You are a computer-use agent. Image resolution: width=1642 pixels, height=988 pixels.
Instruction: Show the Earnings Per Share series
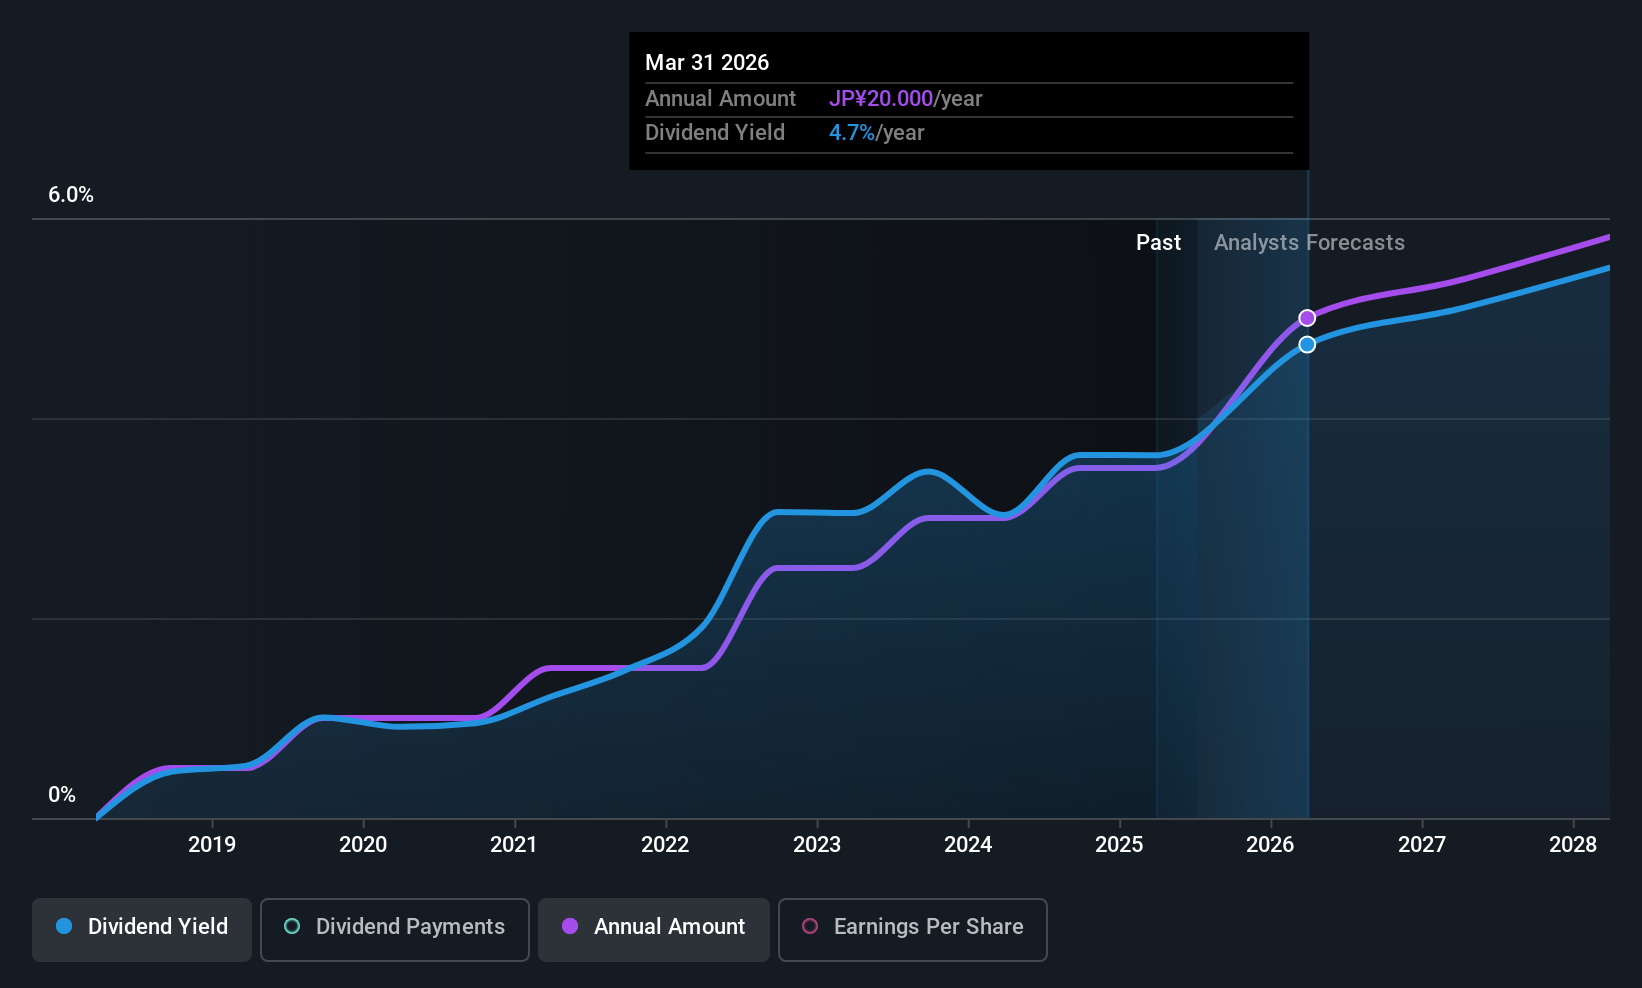coord(913,929)
